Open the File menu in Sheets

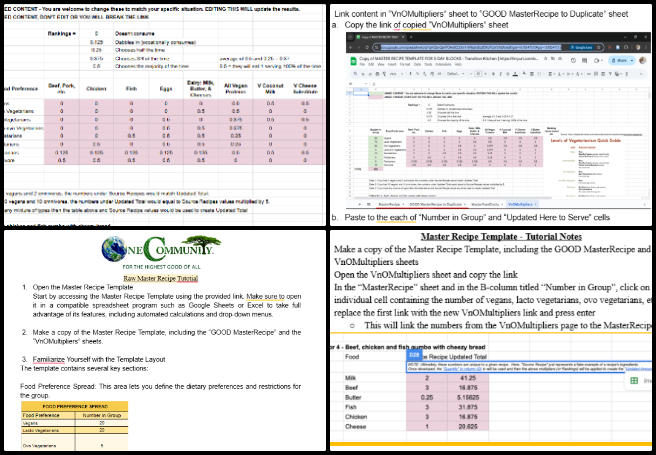coord(368,63)
